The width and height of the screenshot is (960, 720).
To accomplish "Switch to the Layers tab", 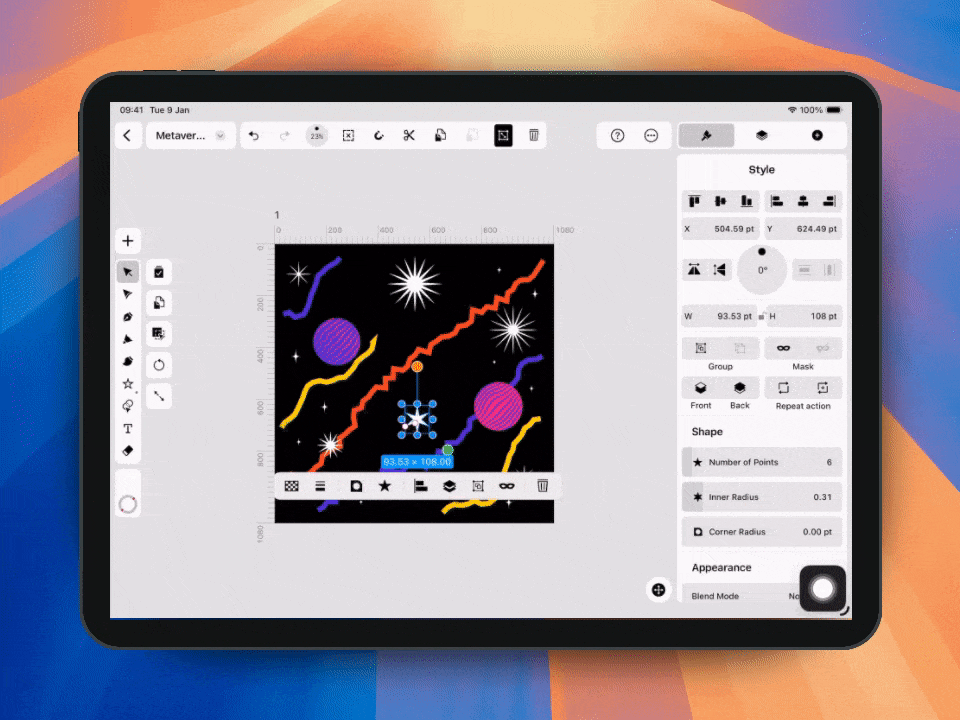I will pos(762,135).
